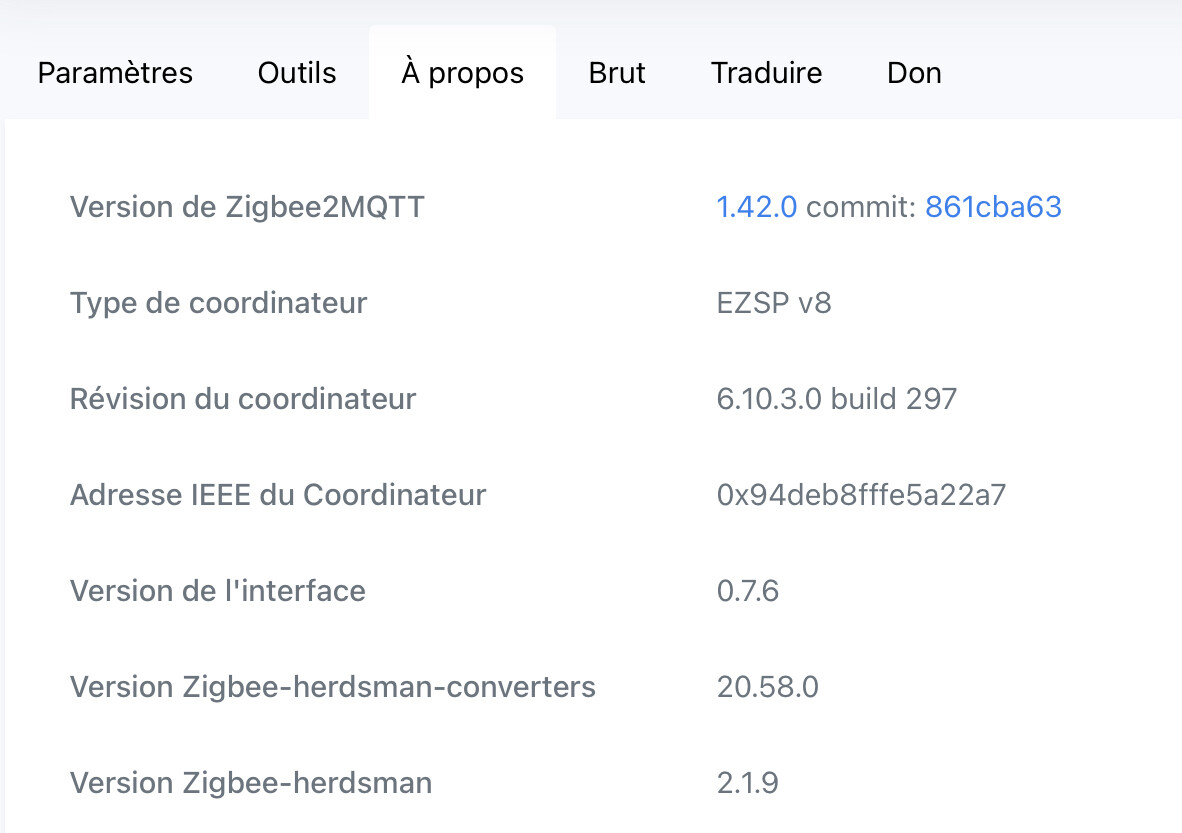Click the Version de Zigbee2MQTT label
Screen dimensions: 1182x833
coord(247,207)
